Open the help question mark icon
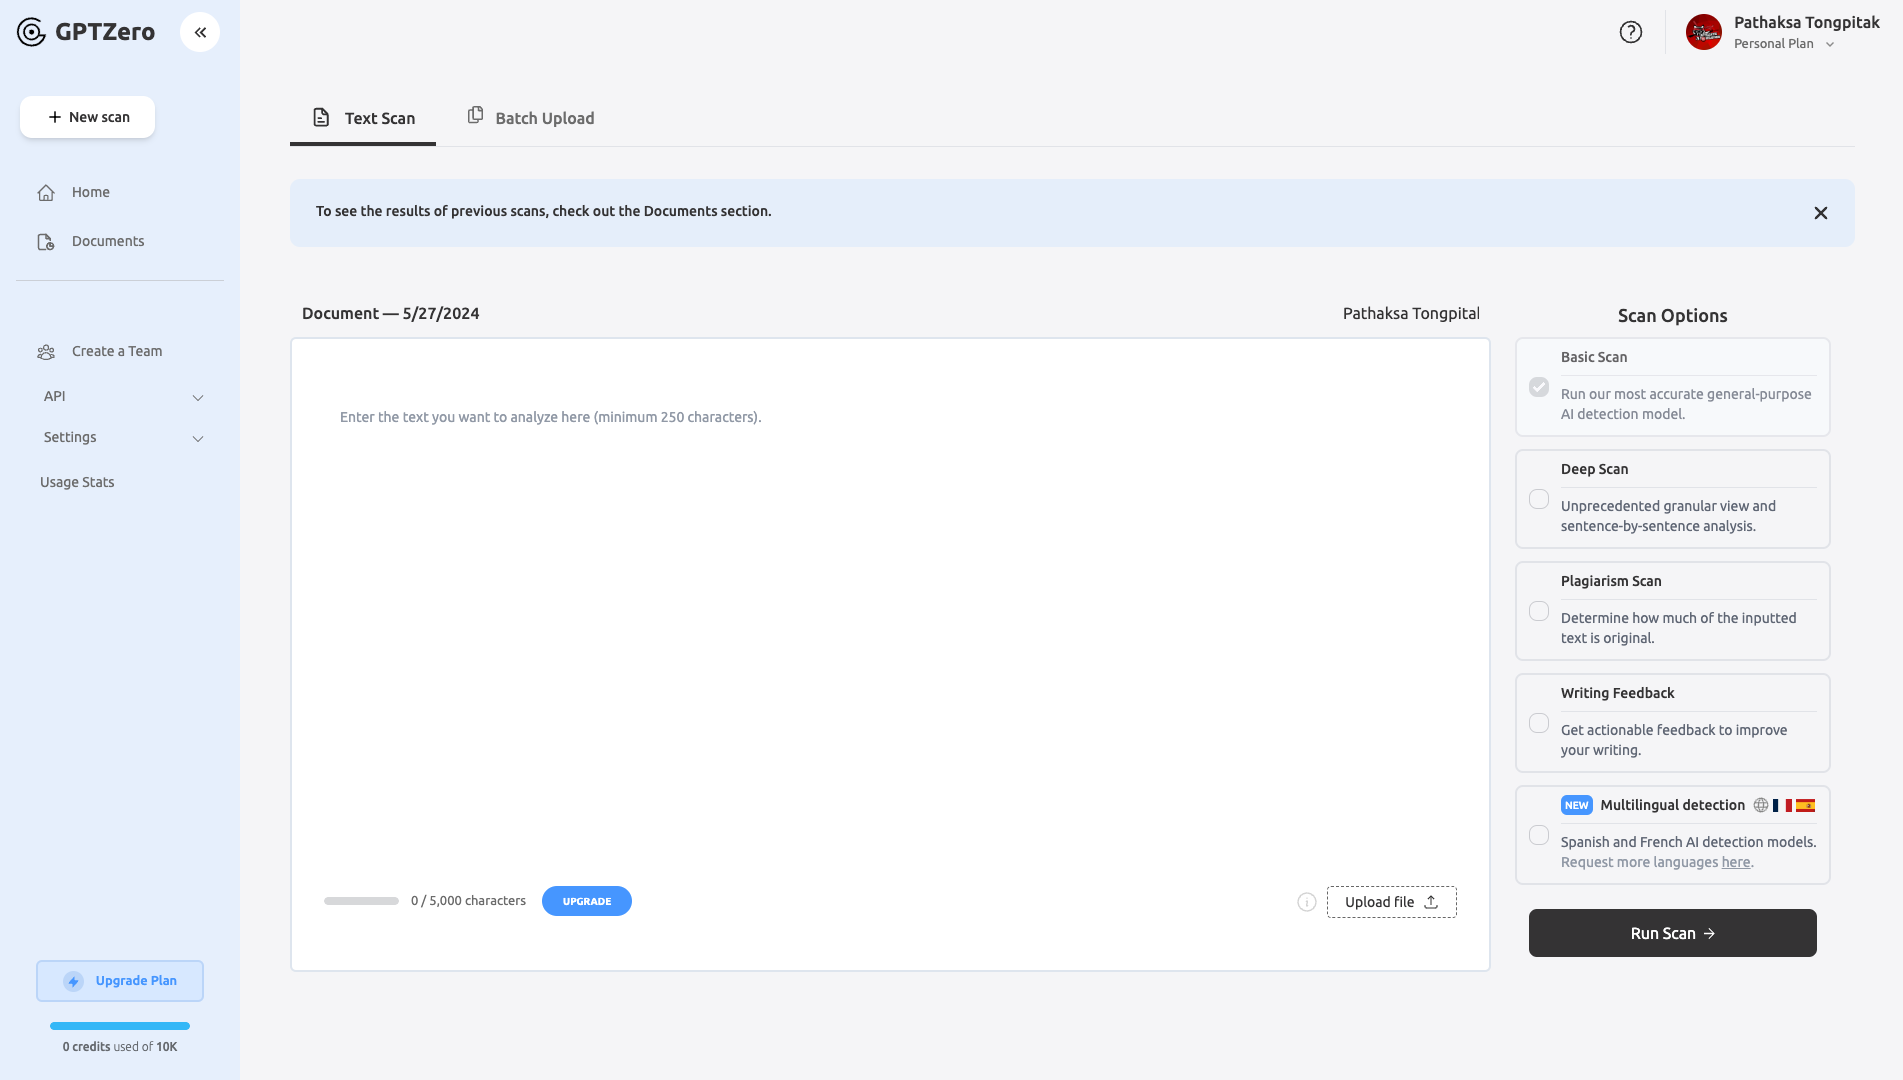 pyautogui.click(x=1630, y=32)
